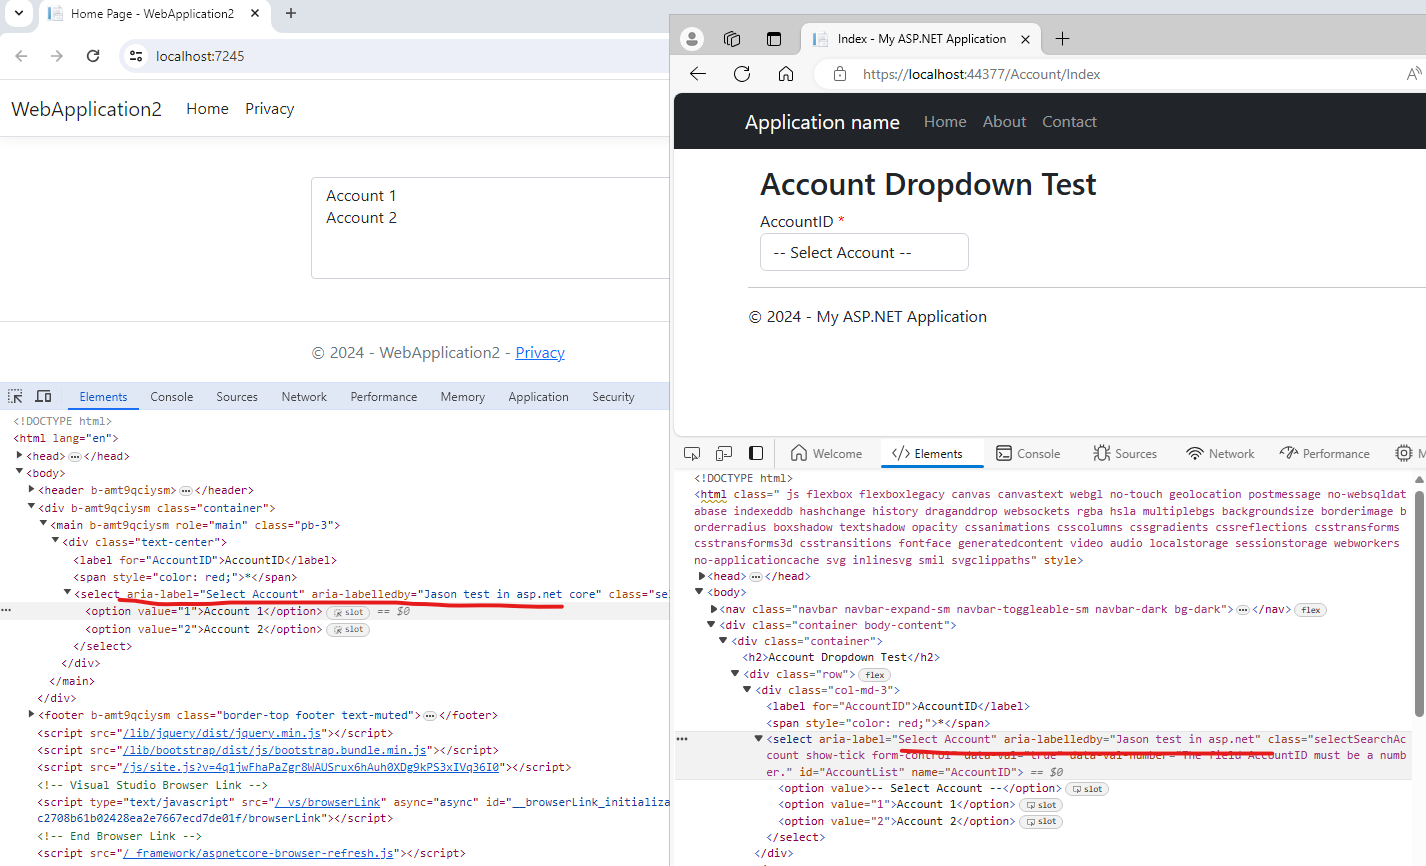Viewport: 1426px width, 866px height.
Task: Close the Index - My ASP.NET Application tab
Action: (1025, 39)
